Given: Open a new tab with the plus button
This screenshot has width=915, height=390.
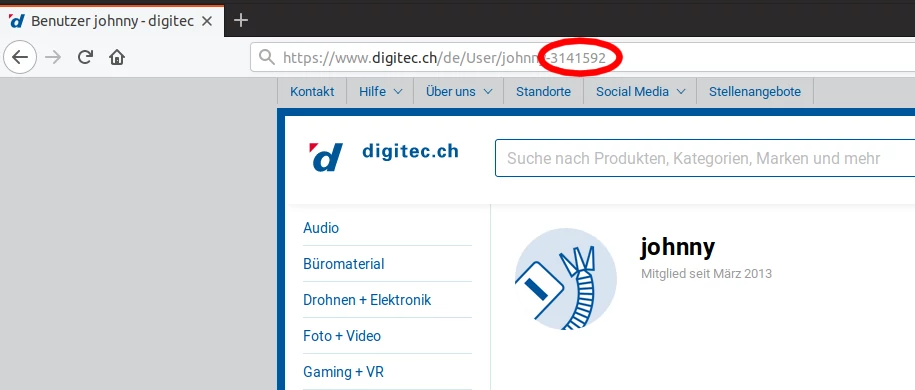Looking at the screenshot, I should point(240,20).
